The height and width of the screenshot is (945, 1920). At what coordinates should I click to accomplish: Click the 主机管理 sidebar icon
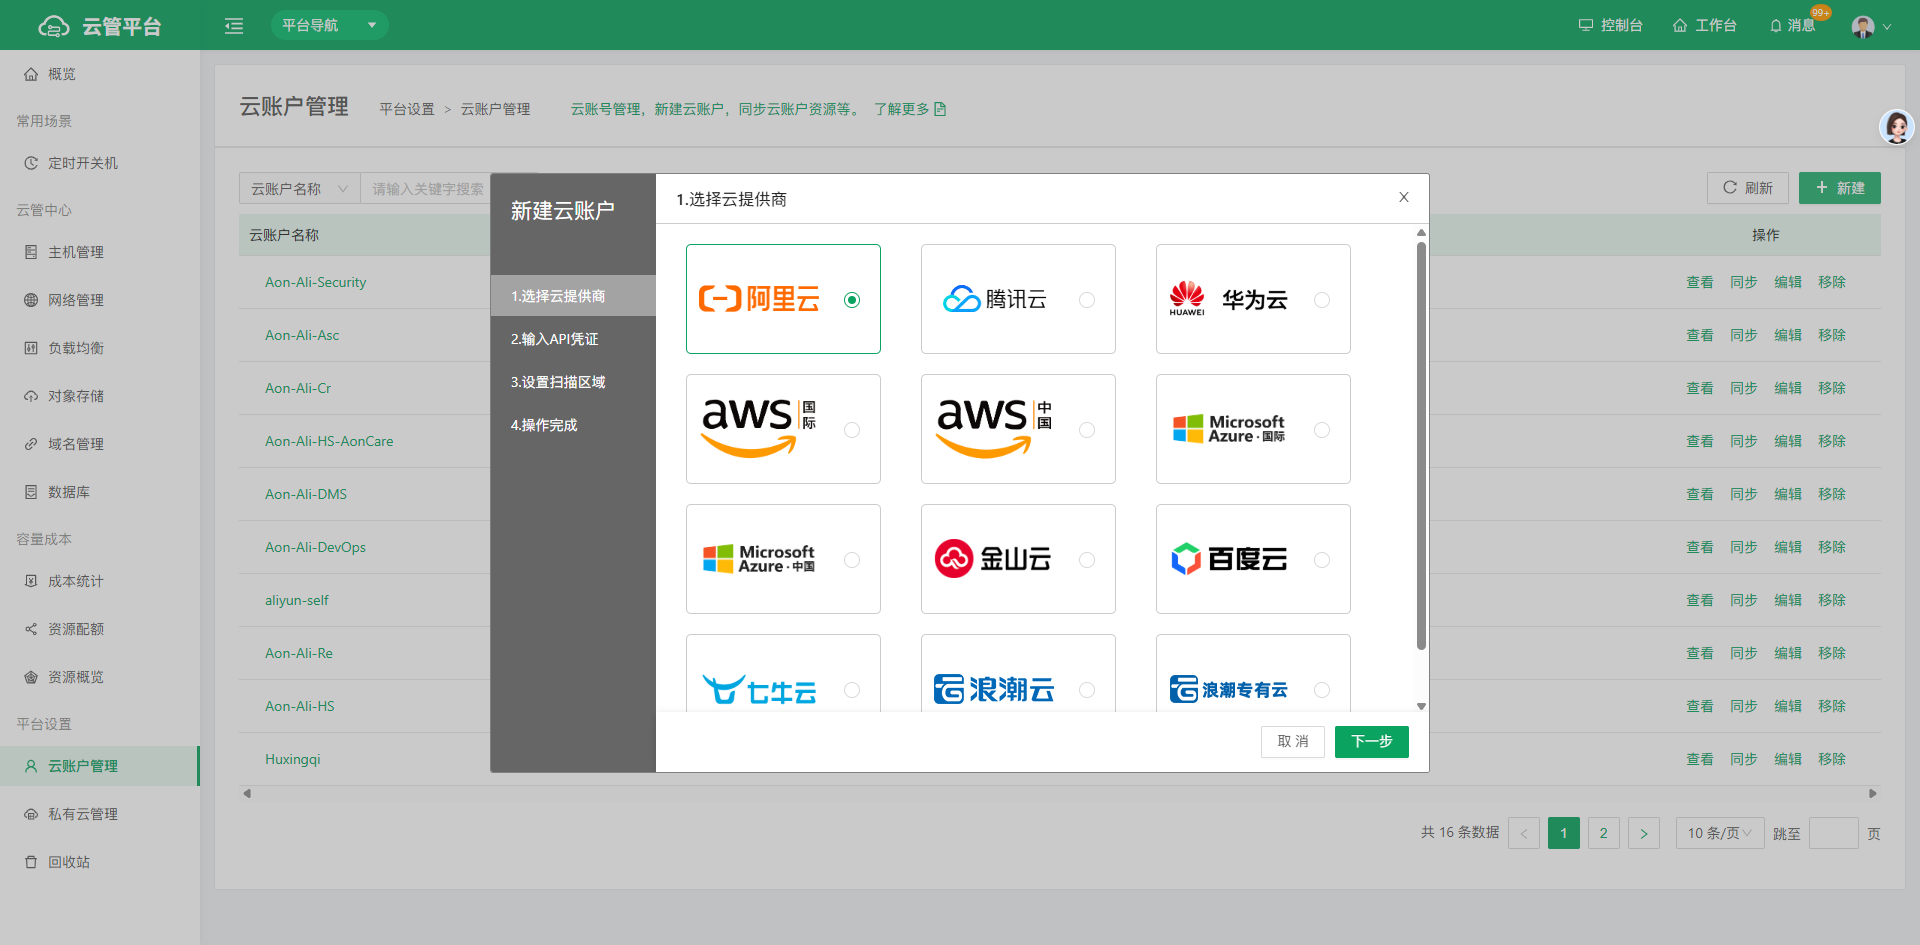(31, 252)
